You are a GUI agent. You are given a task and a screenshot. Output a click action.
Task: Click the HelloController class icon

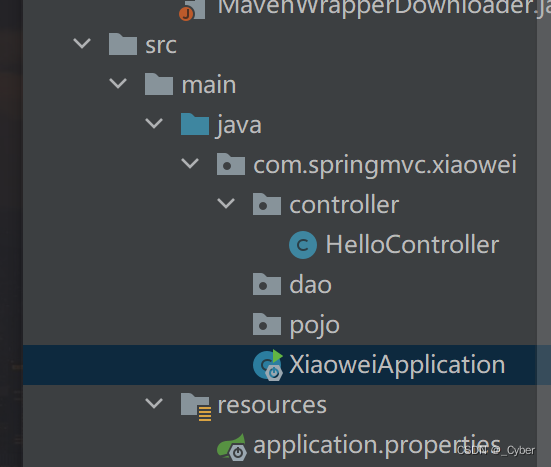pyautogui.click(x=303, y=245)
